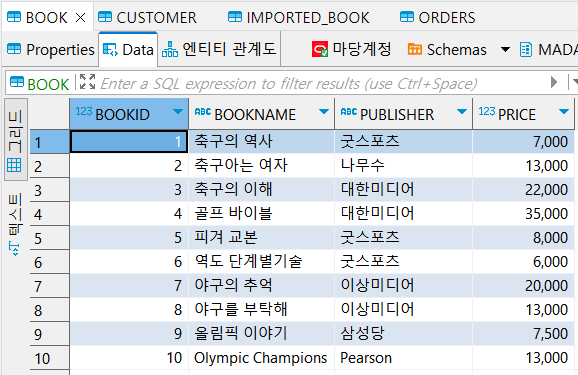The image size is (578, 375).
Task: Click publisher cell '삼성당'
Action: [x=403, y=333]
